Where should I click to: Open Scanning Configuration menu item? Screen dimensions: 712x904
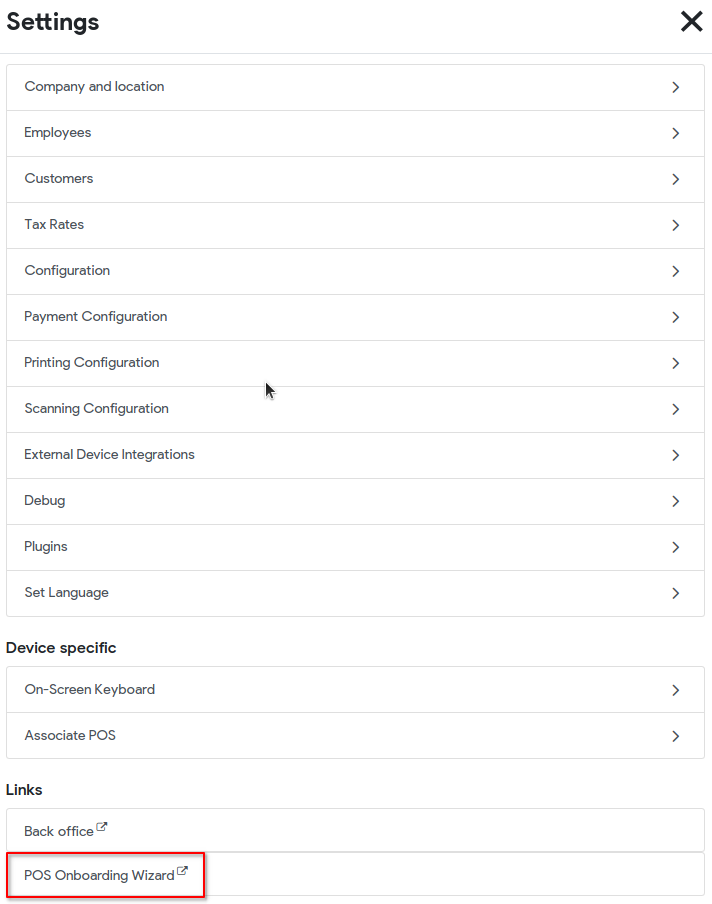pyautogui.click(x=355, y=409)
